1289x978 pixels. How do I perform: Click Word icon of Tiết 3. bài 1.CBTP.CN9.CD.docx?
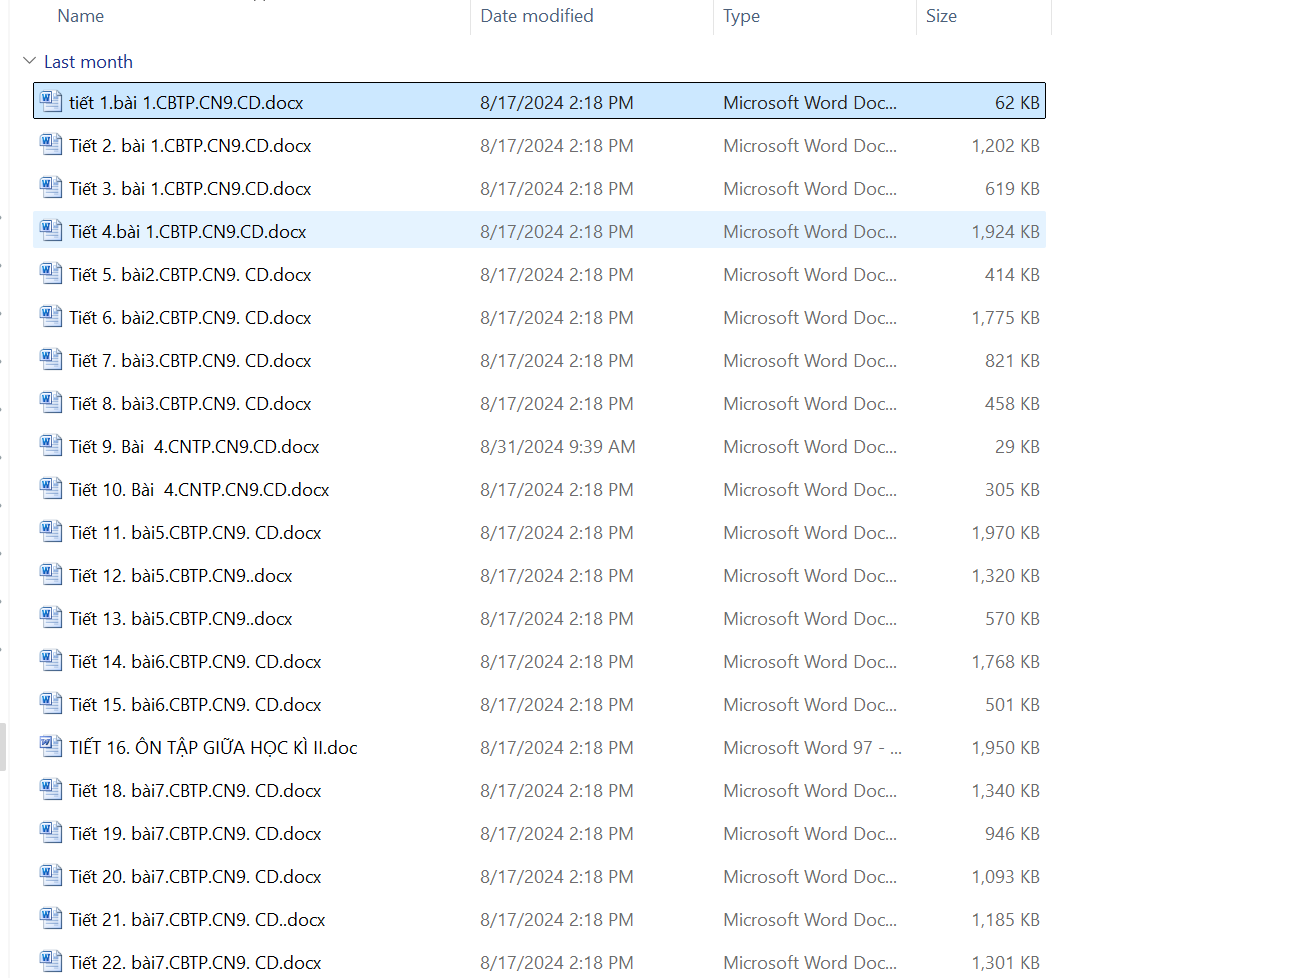pos(51,187)
